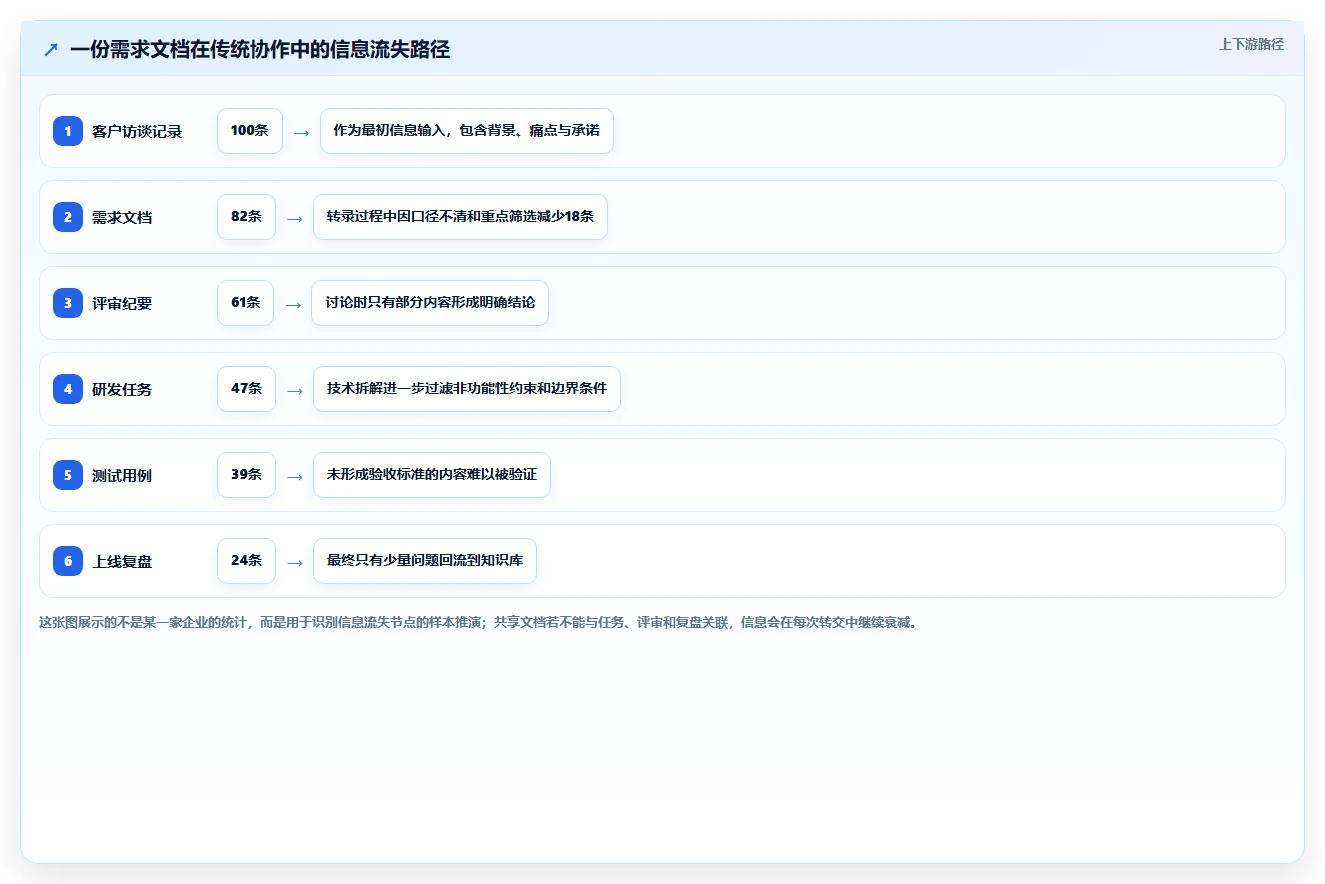Click the arrow icon beside the title

[x=51, y=49]
